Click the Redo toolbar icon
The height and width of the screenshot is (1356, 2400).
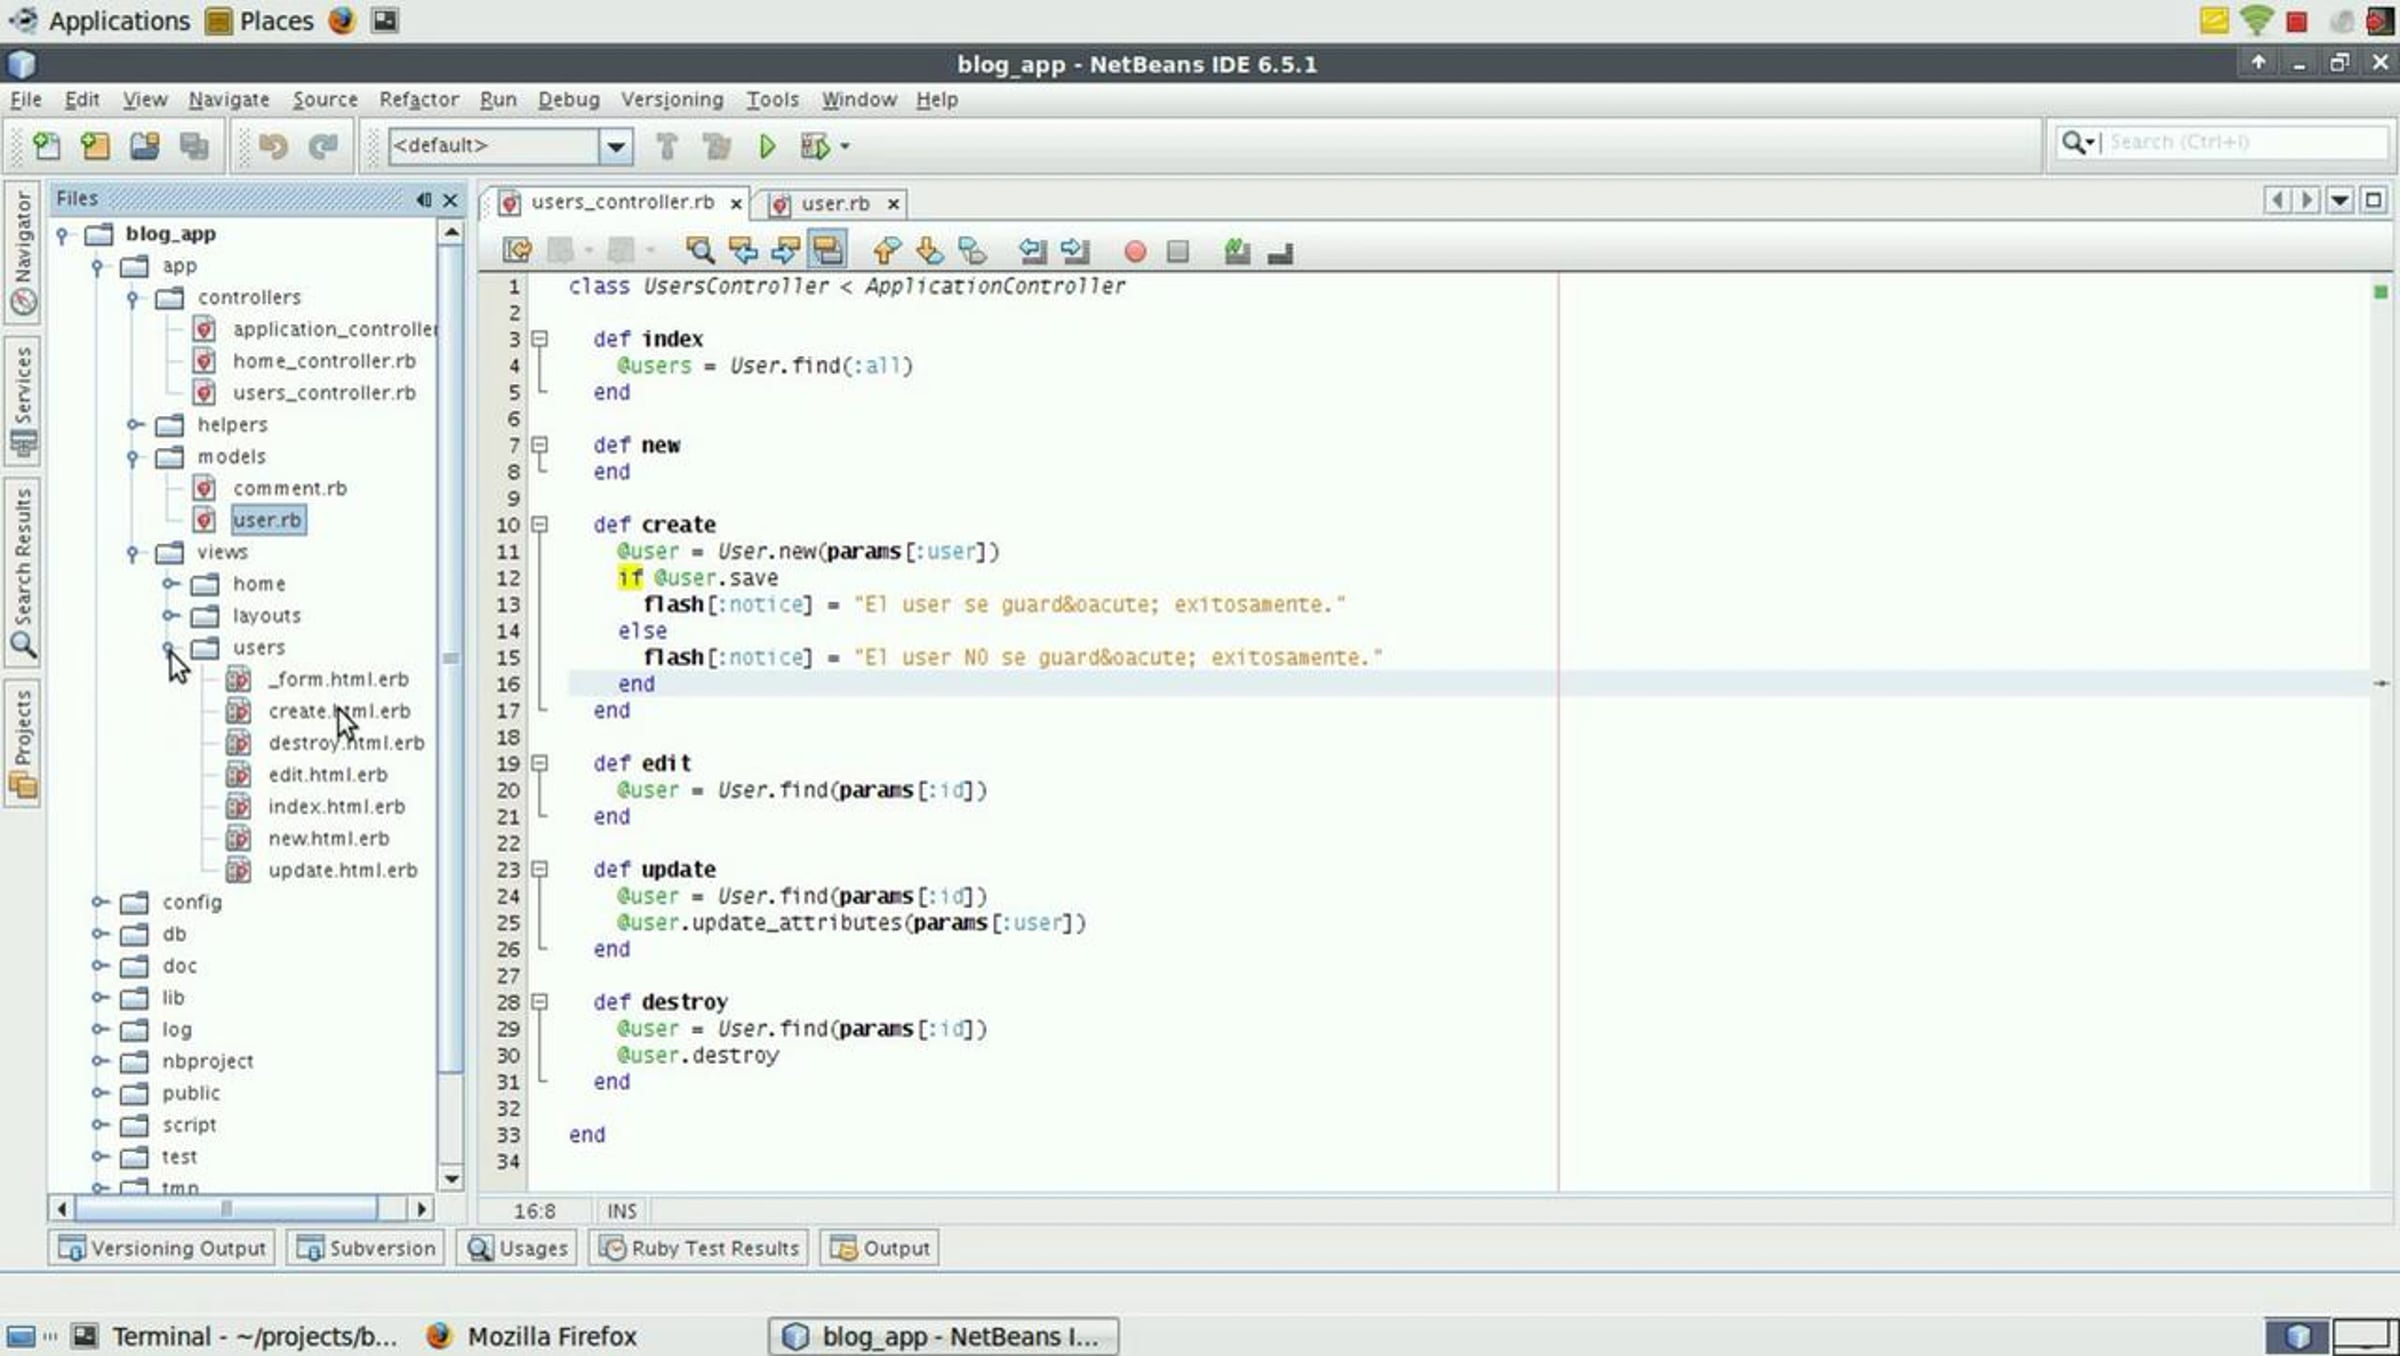tap(322, 146)
